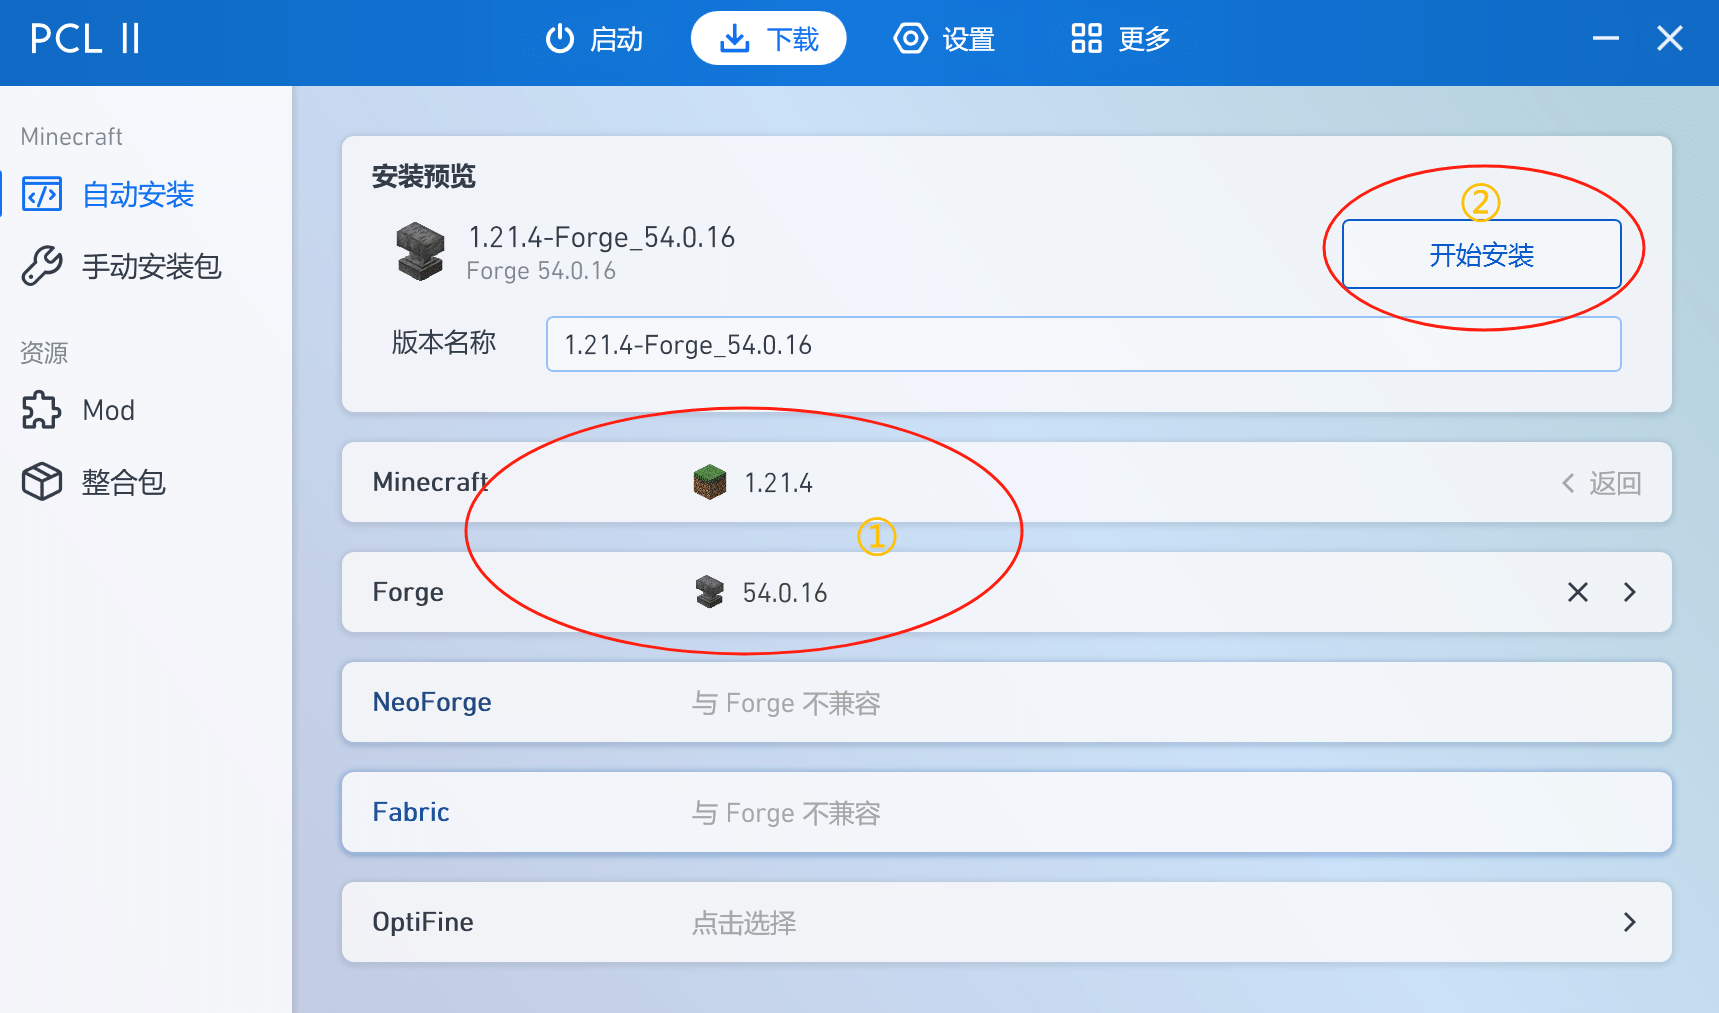Go back using the 返回 link
The width and height of the screenshot is (1719, 1013).
(1602, 483)
